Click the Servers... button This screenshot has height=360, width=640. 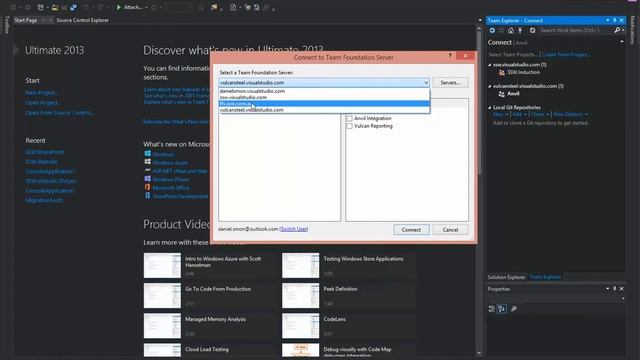450,82
